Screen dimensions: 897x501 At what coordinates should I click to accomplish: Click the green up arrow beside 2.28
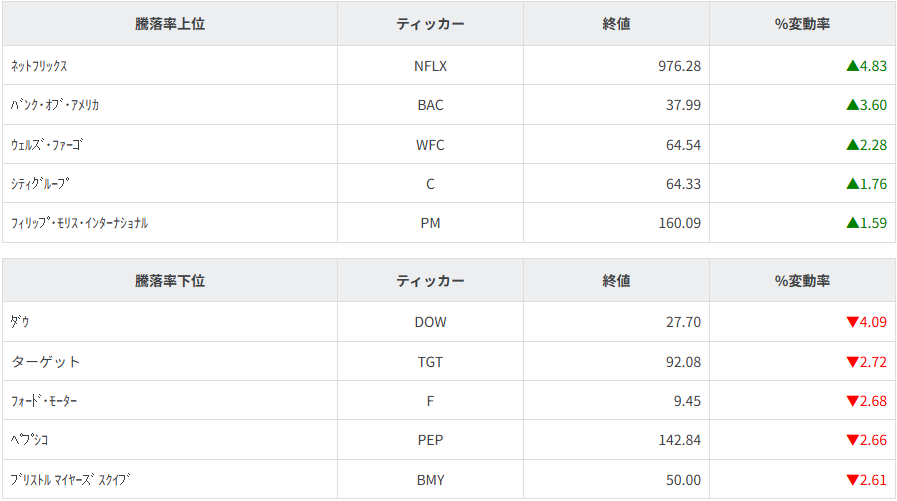852,145
